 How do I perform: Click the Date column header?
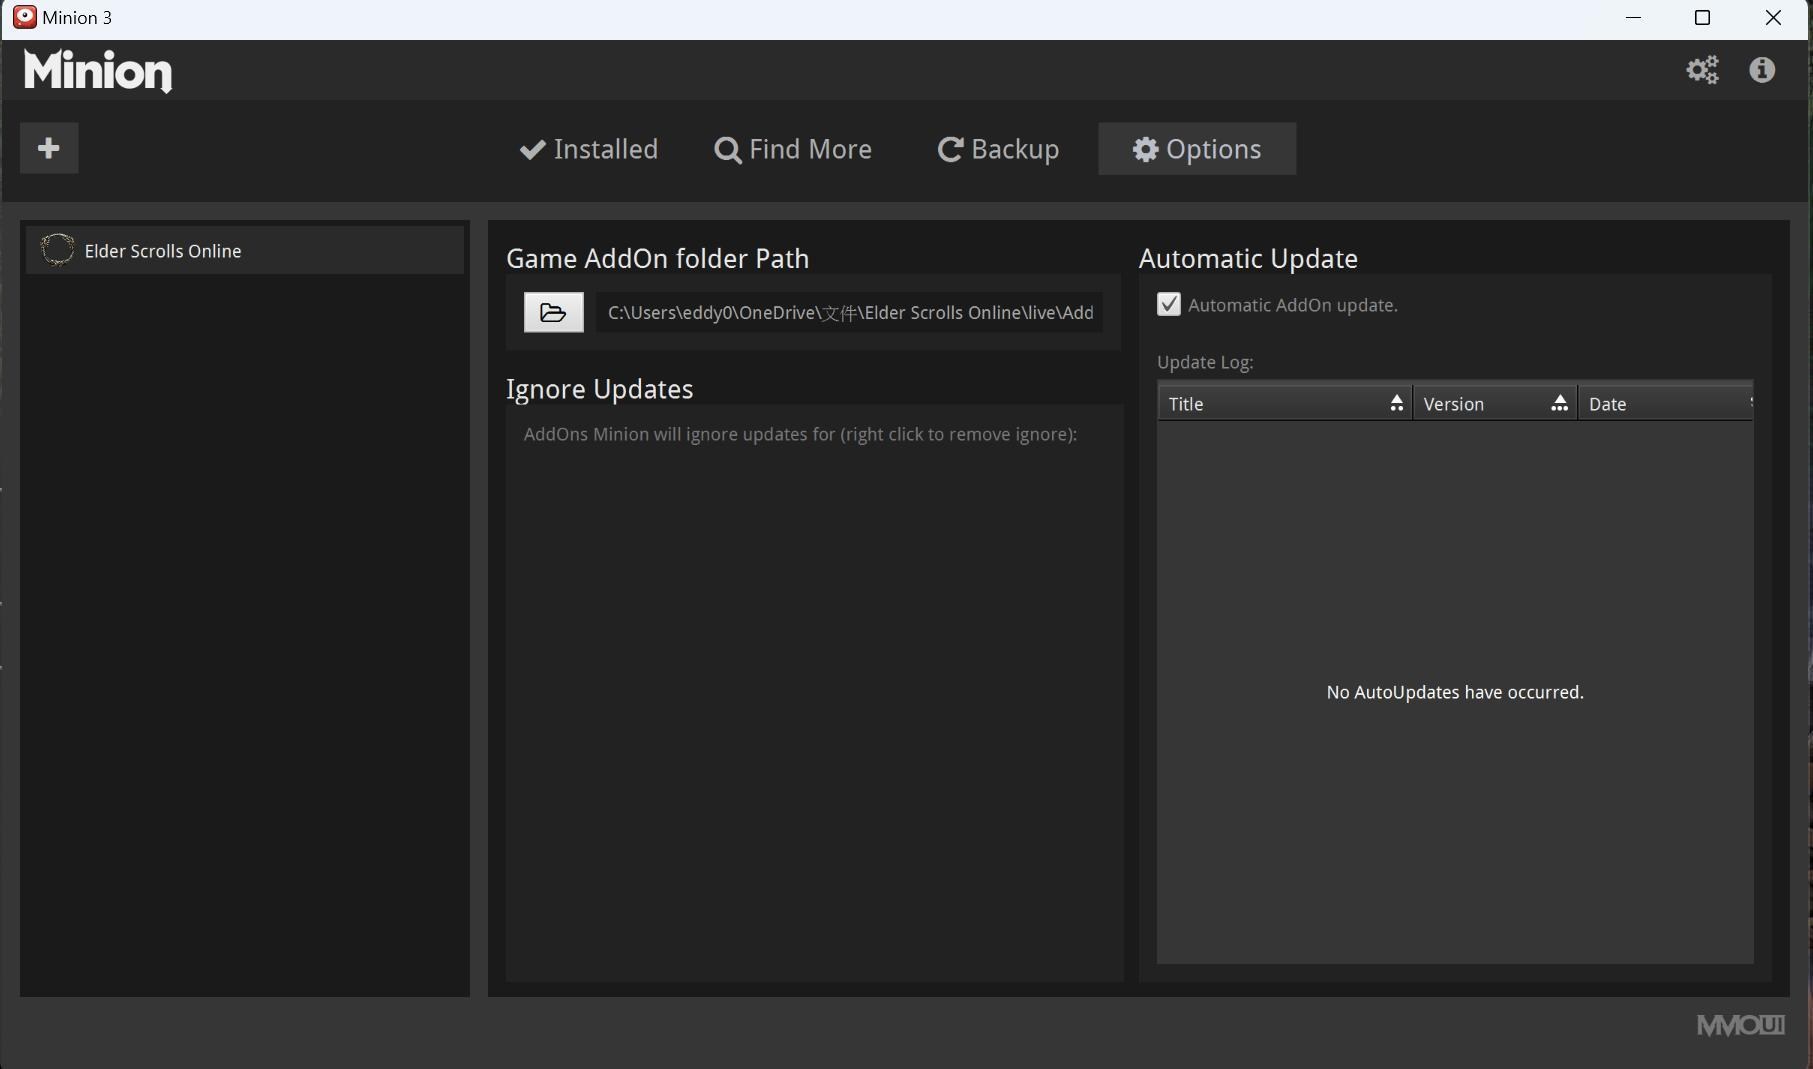(1665, 404)
